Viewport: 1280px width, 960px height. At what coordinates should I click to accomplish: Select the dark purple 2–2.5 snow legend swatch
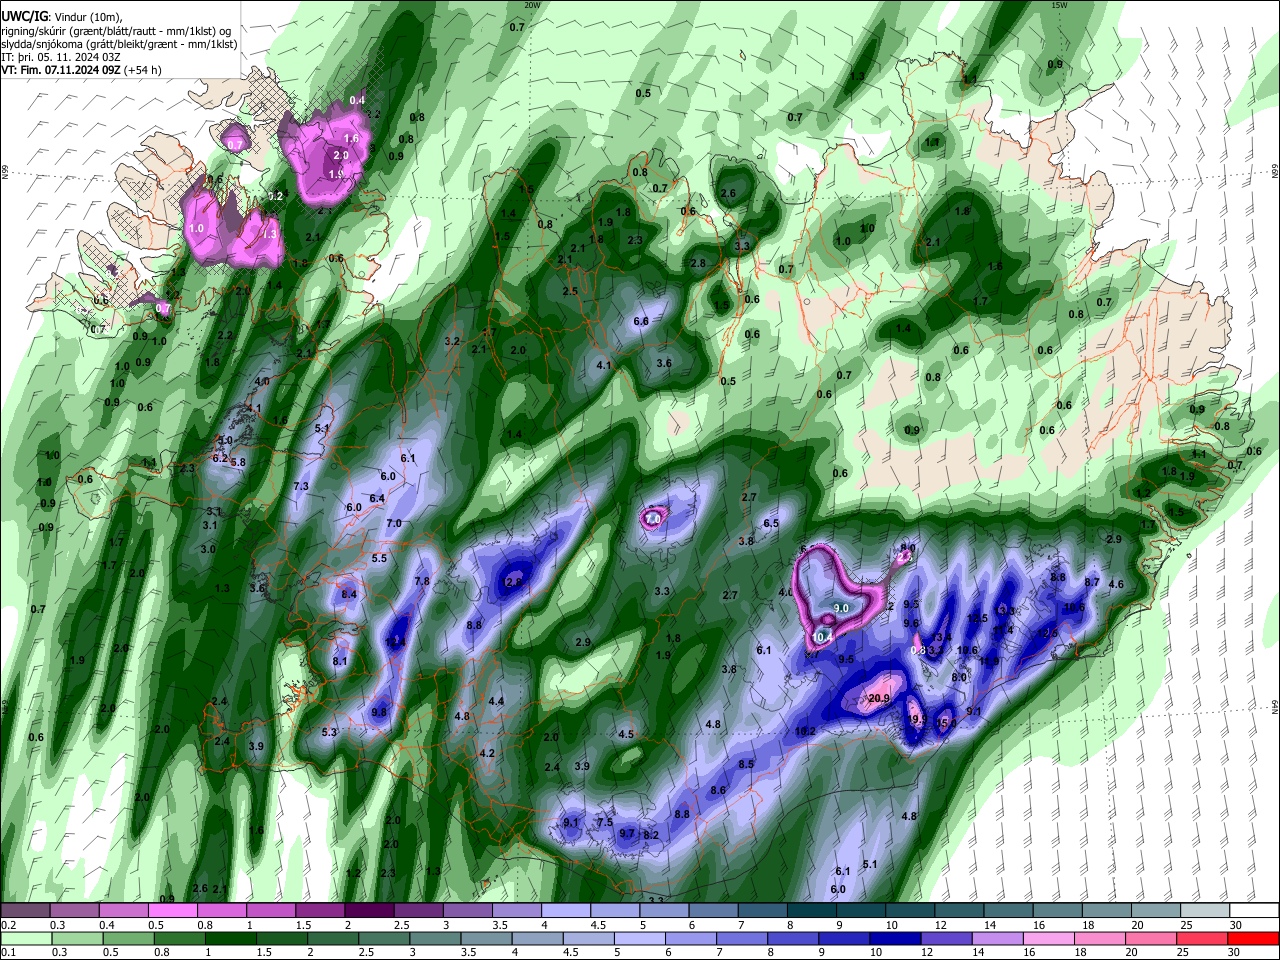coord(369,911)
